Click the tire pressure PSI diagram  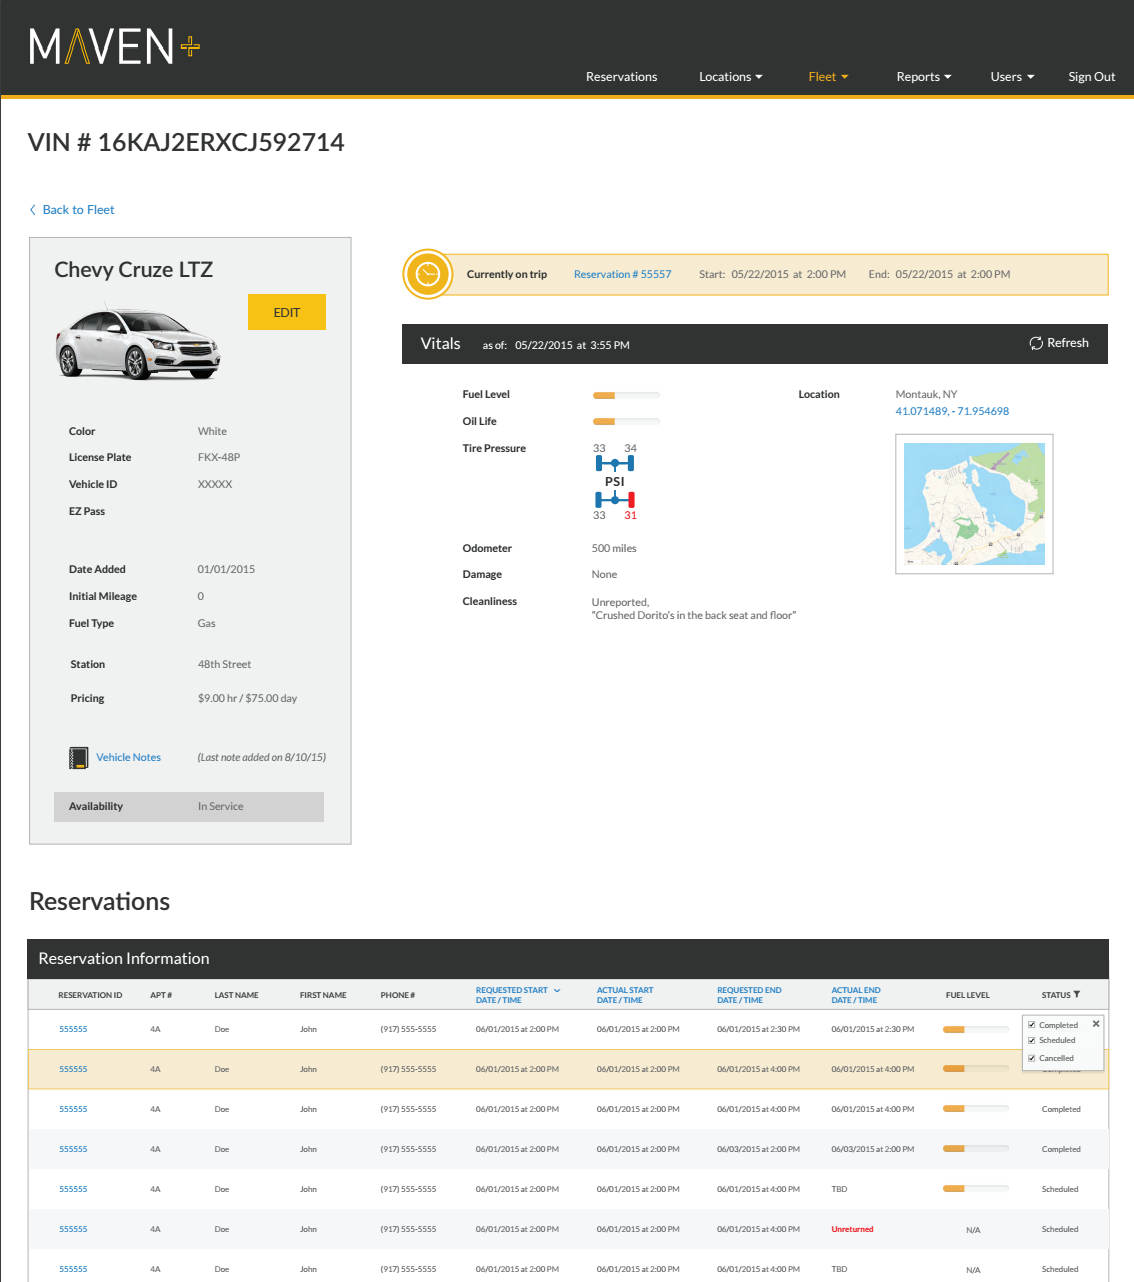click(615, 481)
